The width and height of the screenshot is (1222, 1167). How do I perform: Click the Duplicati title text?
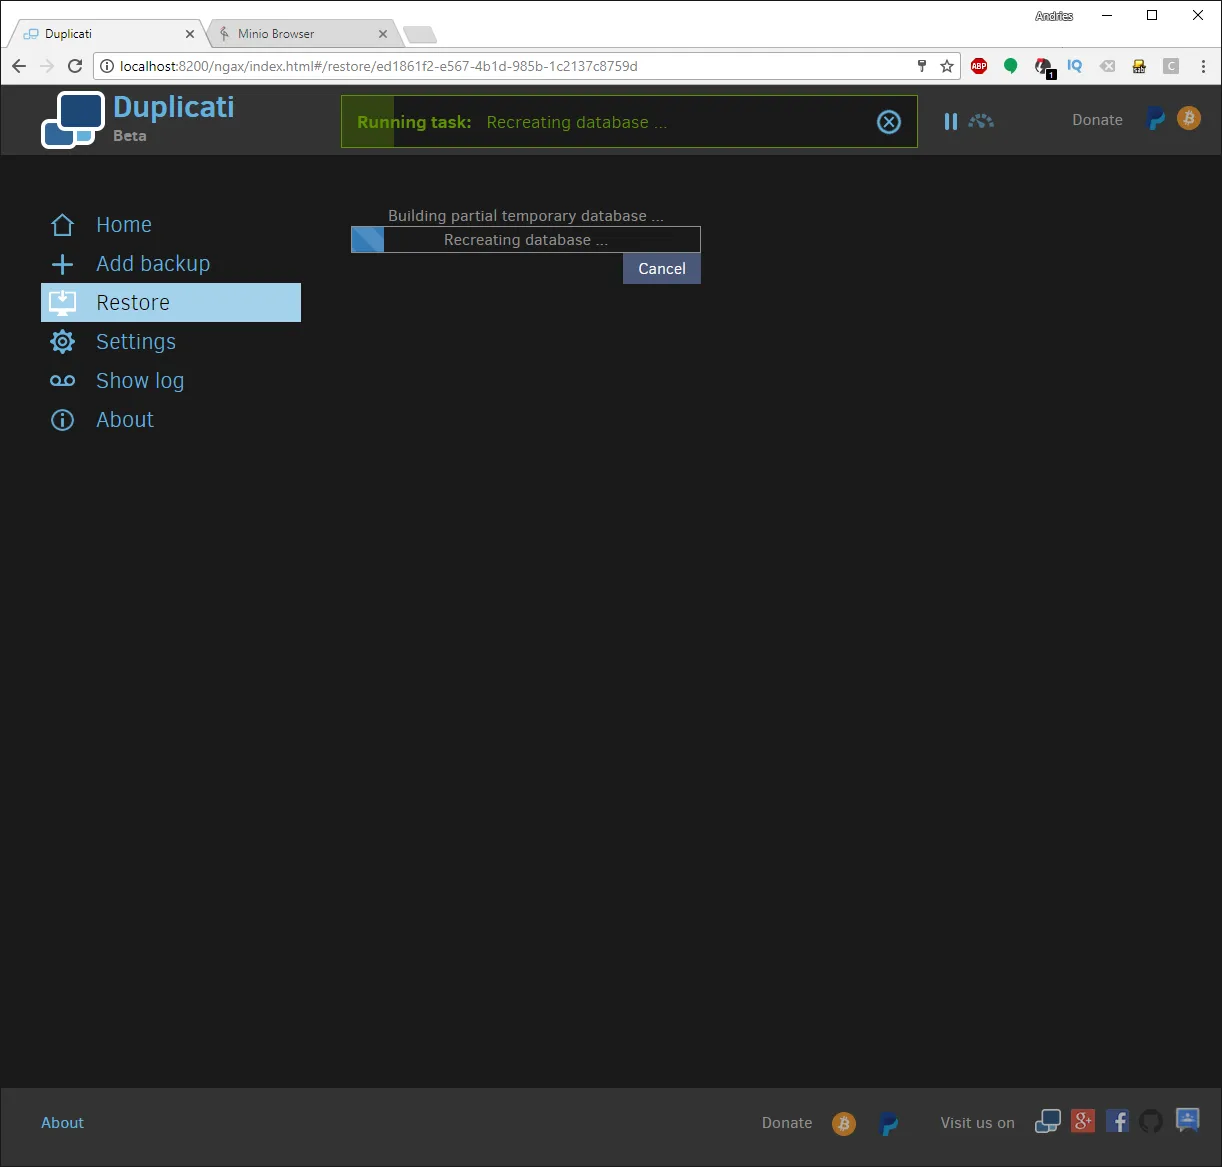174,107
